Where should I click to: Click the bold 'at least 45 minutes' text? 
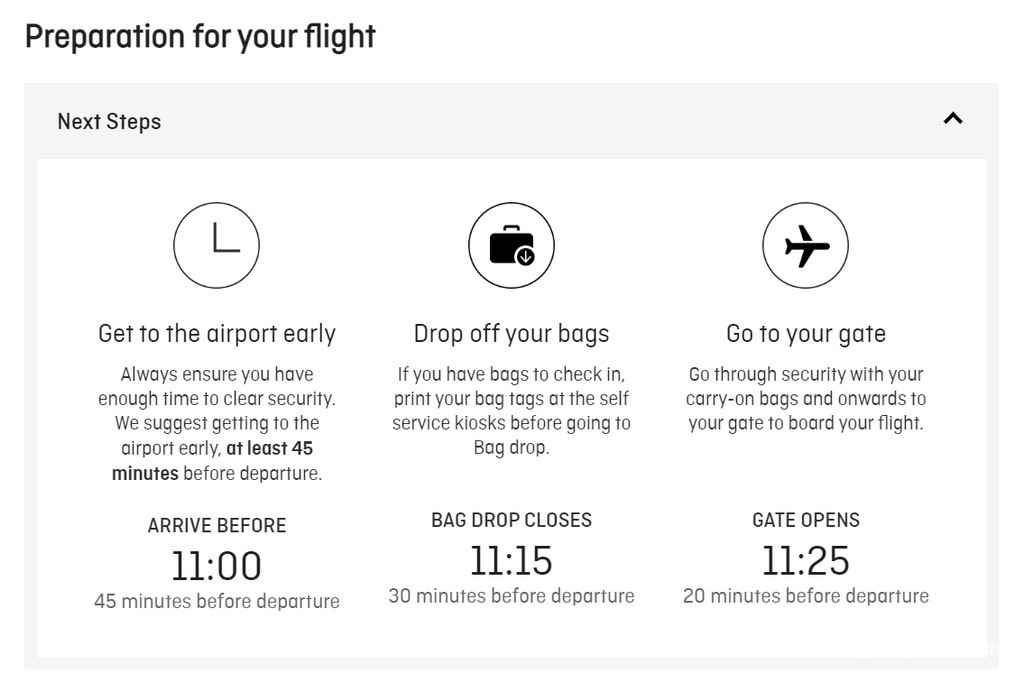click(x=212, y=461)
